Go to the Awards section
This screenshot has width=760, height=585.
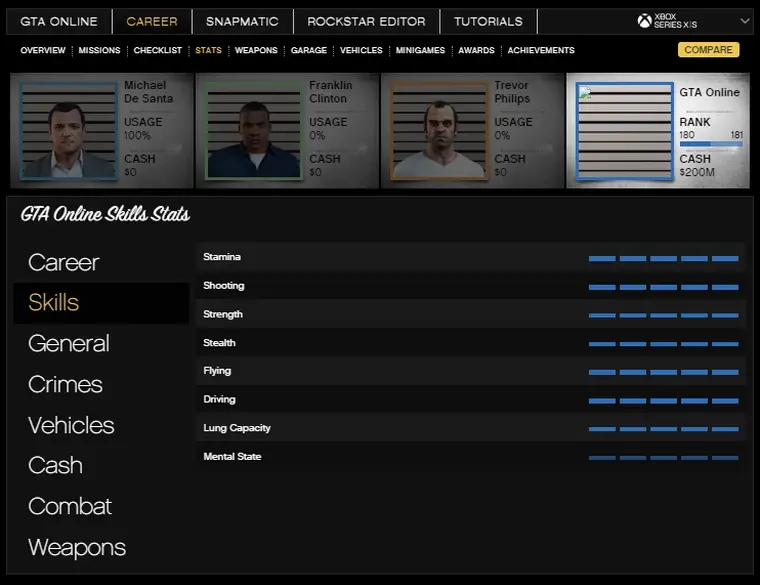click(476, 50)
